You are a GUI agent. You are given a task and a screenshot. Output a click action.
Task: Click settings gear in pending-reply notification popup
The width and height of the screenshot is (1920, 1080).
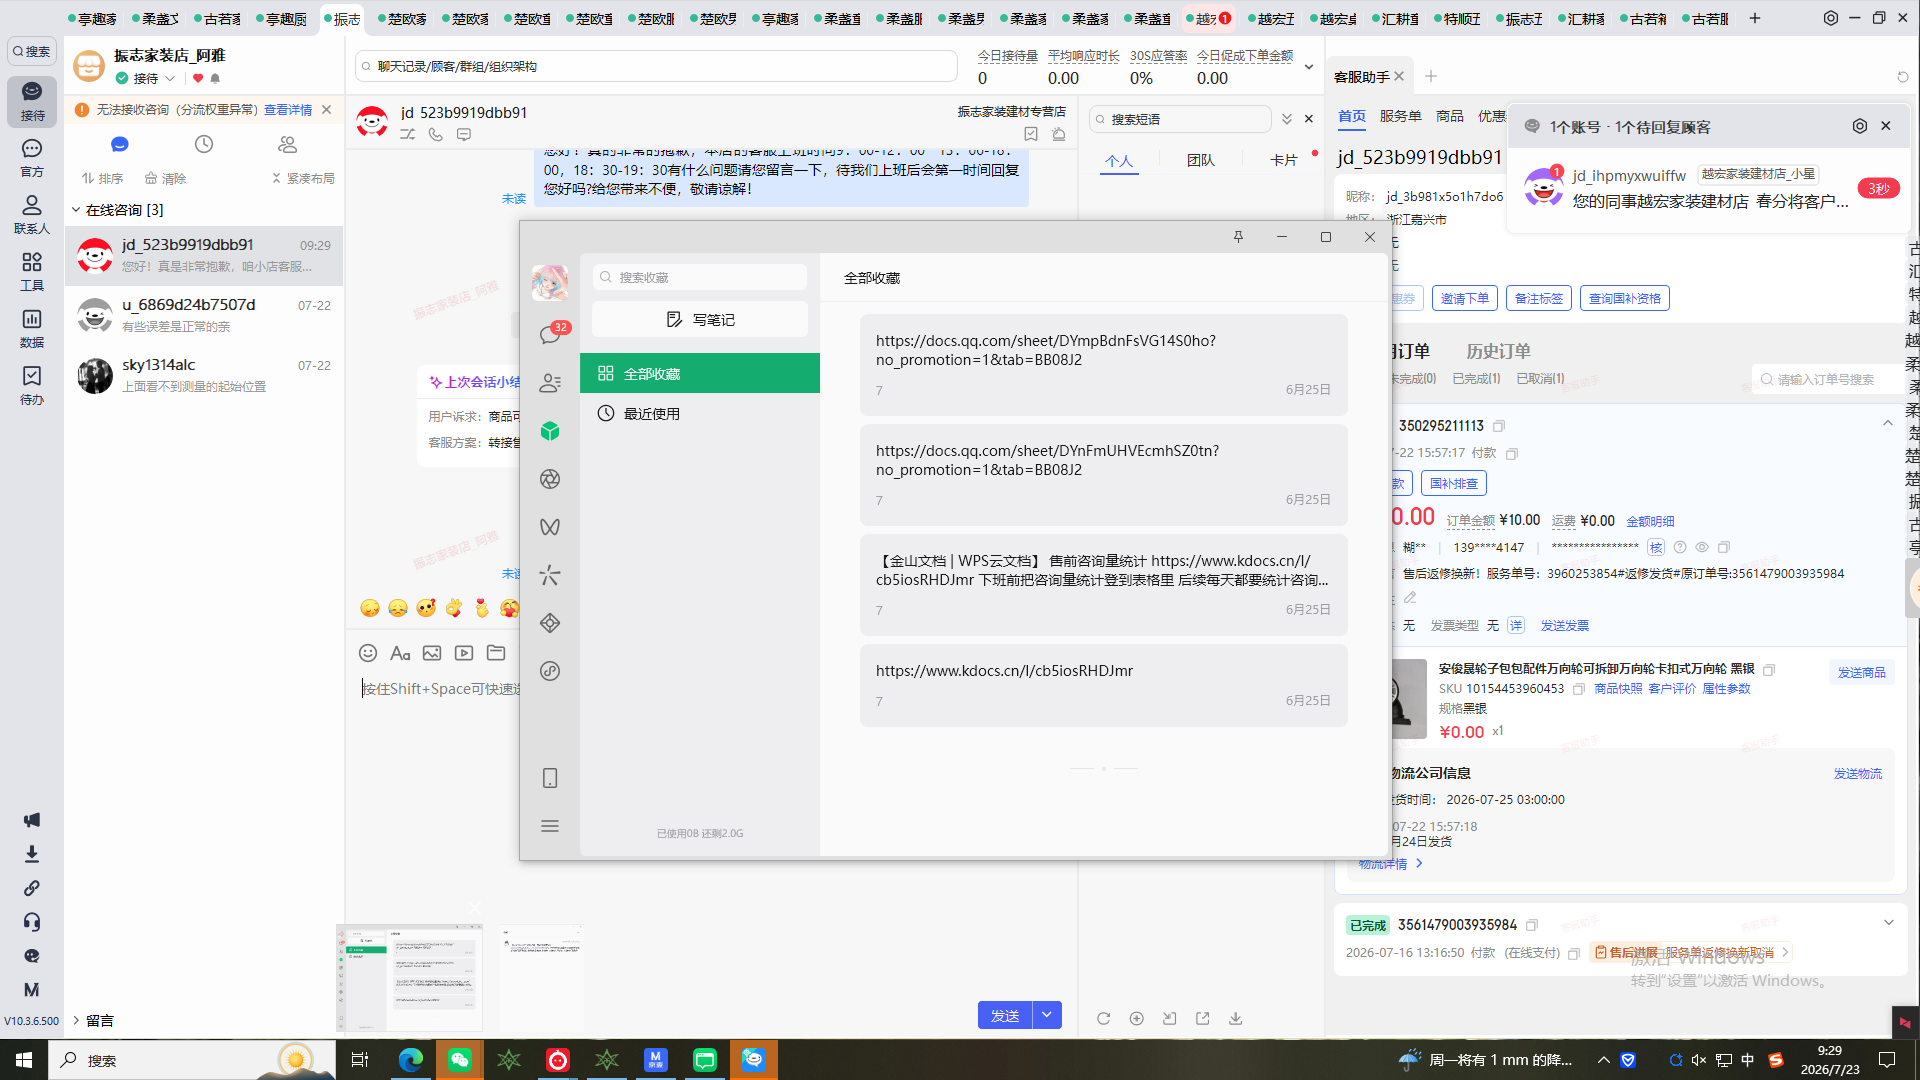pyautogui.click(x=1860, y=126)
